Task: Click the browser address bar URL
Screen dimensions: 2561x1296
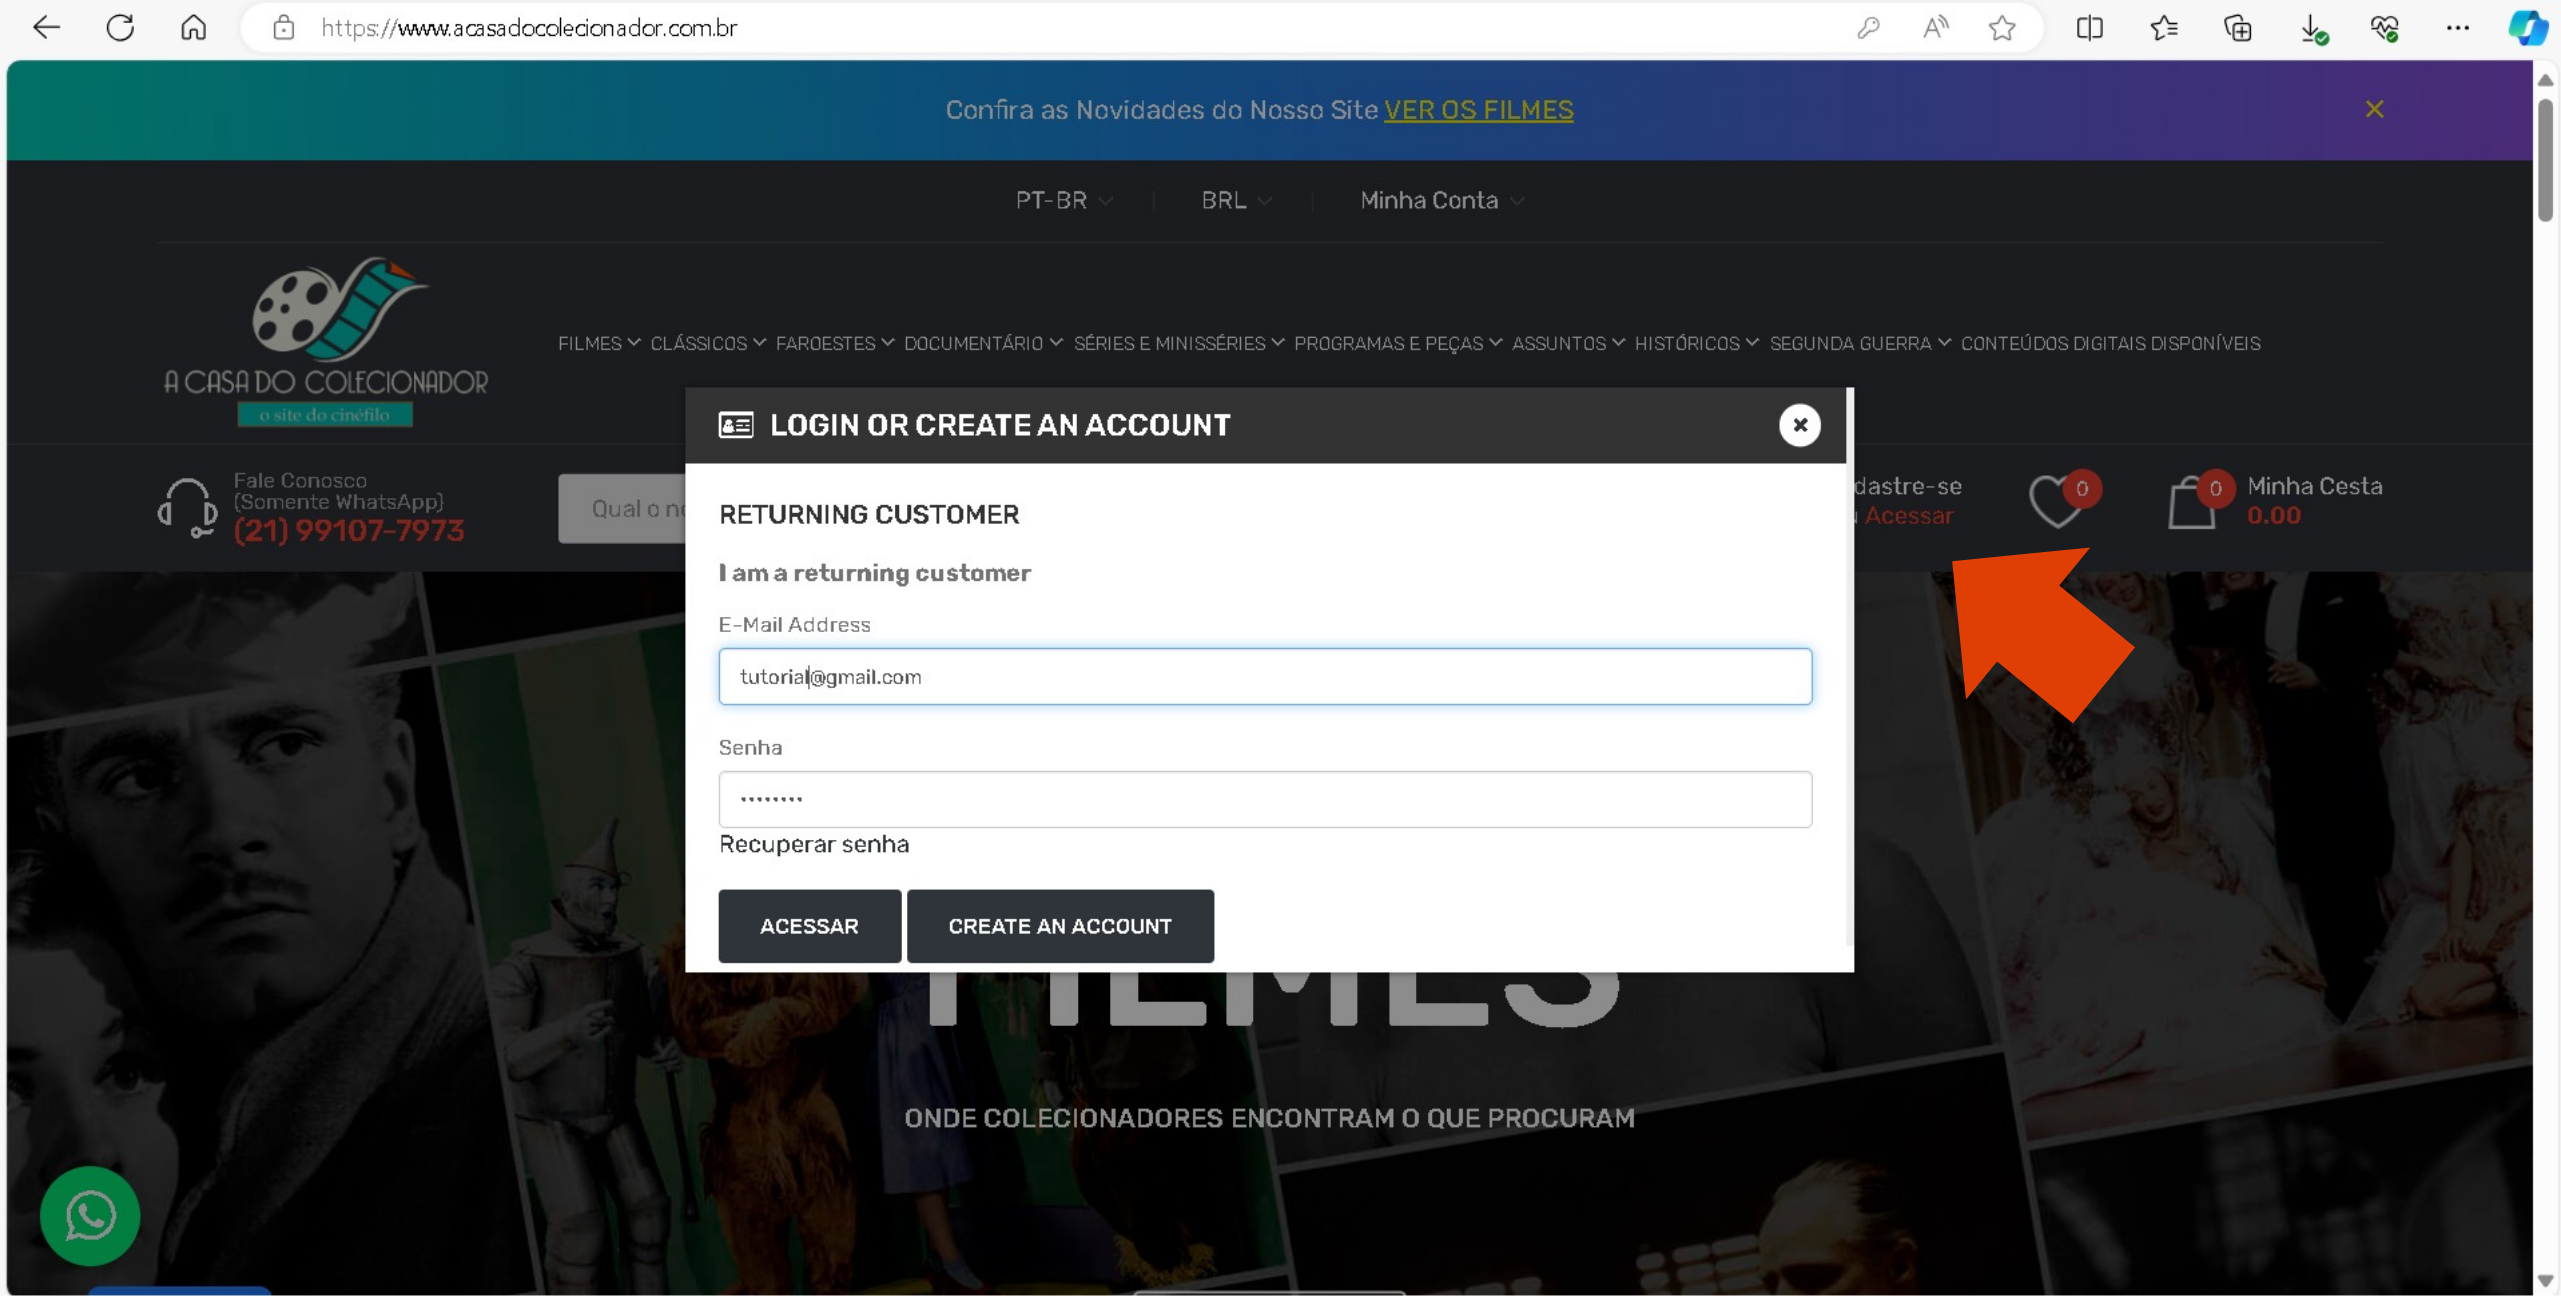Action: tap(529, 28)
